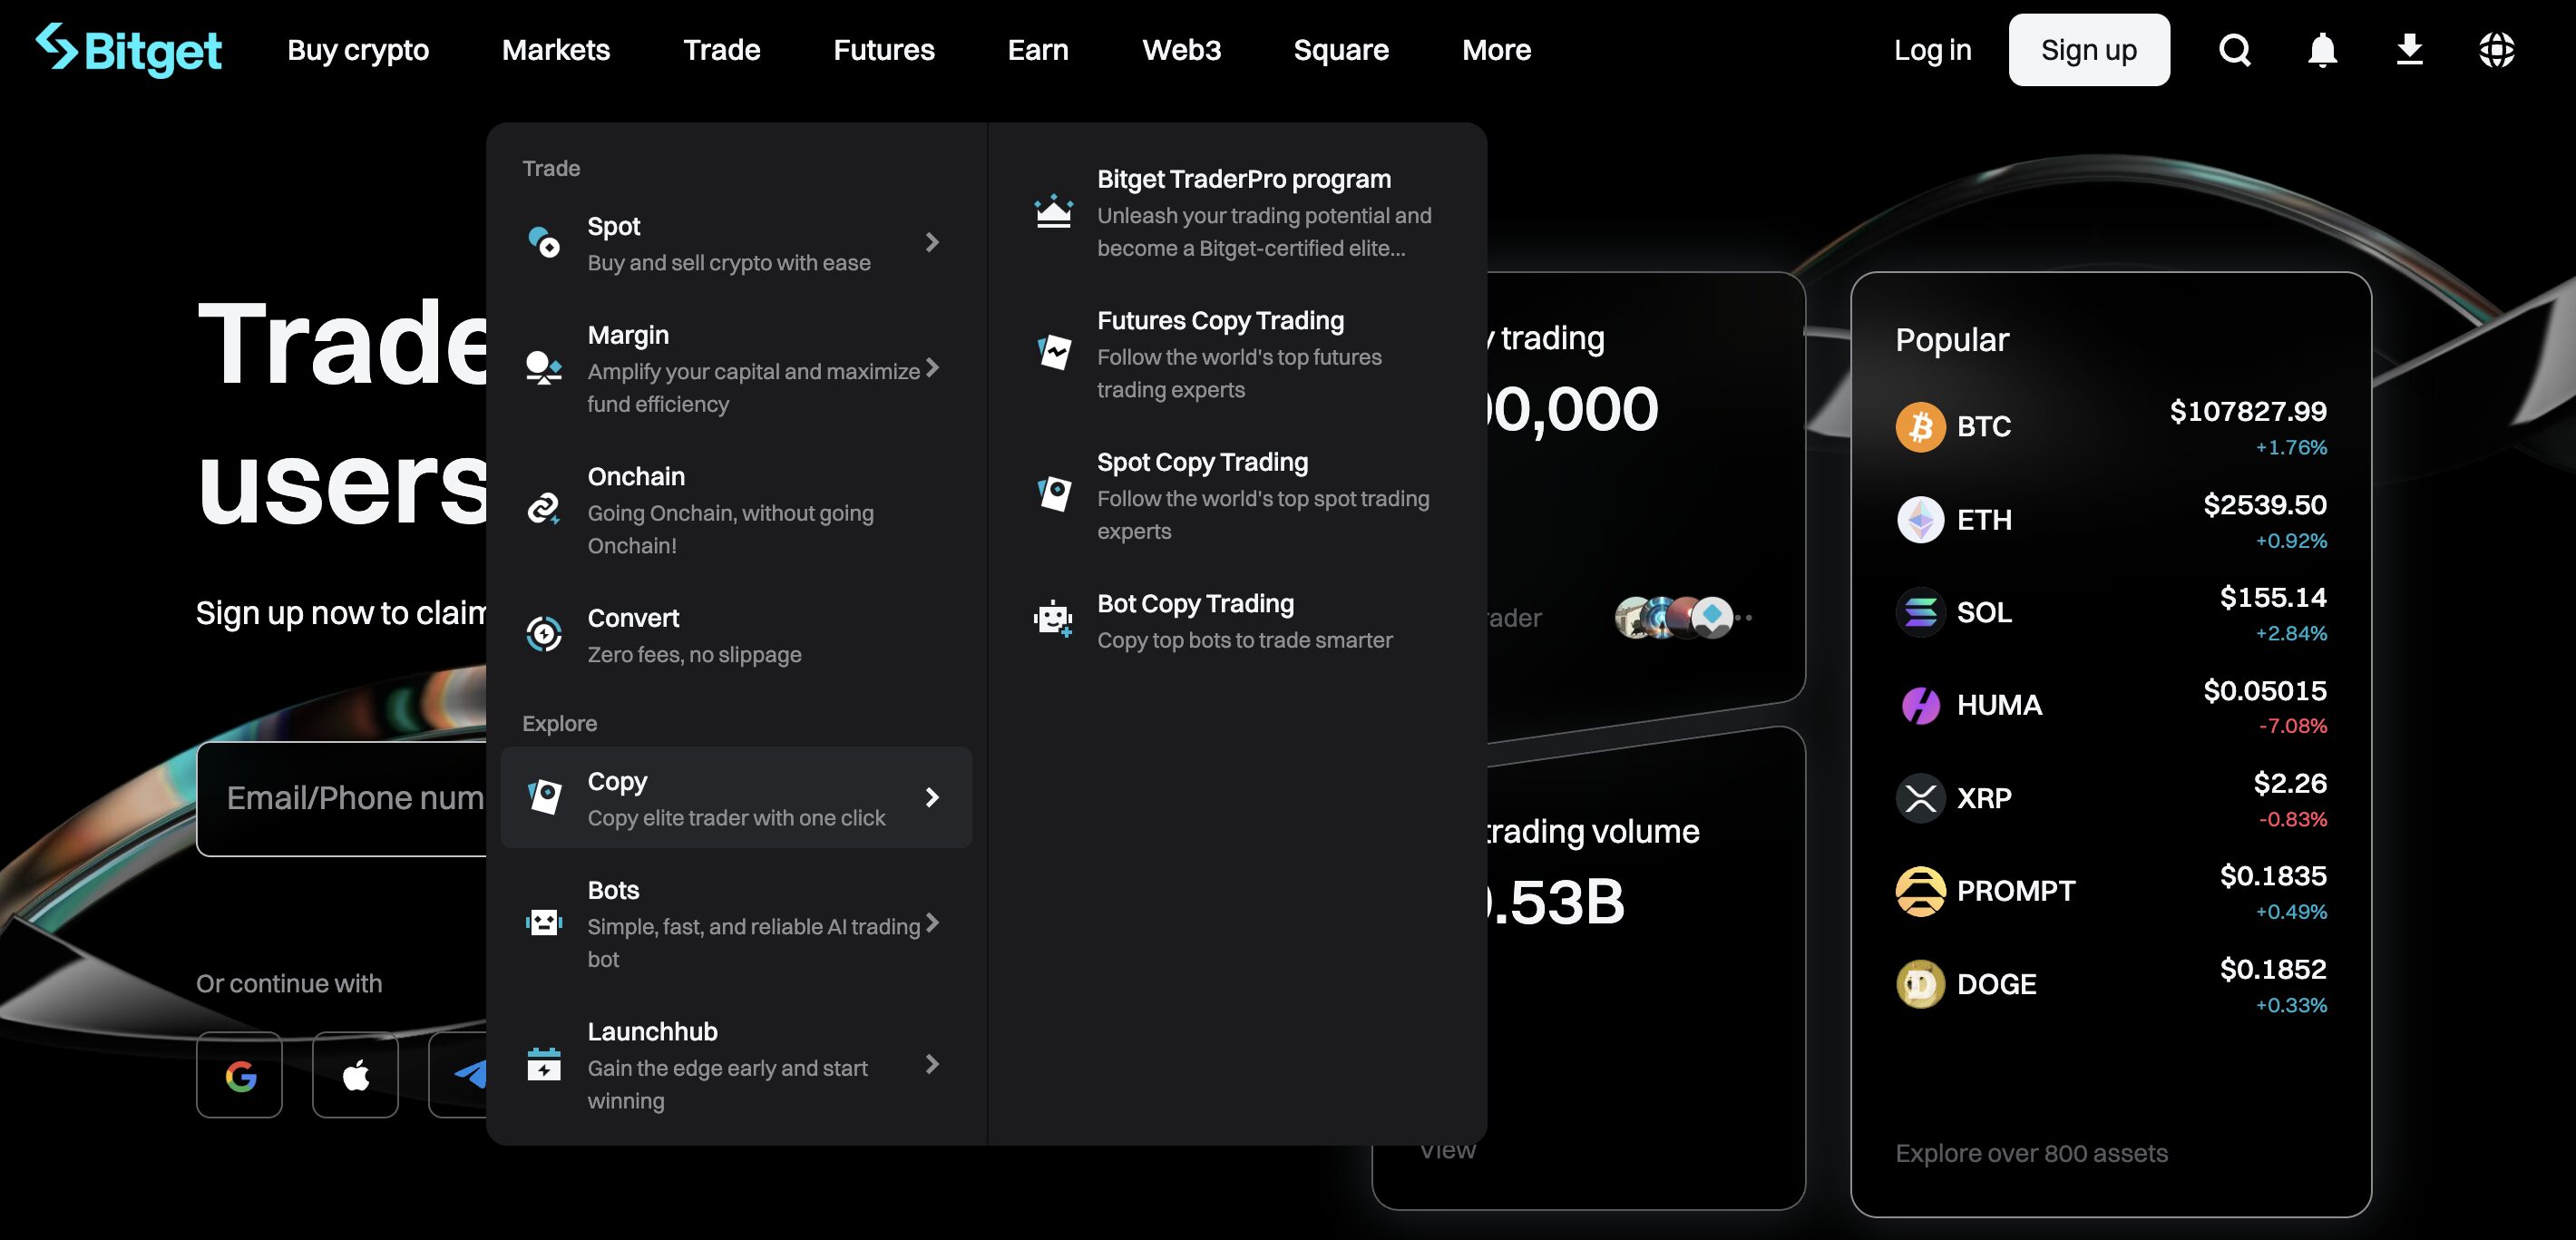Click the Spot trading icon
This screenshot has height=1240, width=2576.
coord(544,242)
